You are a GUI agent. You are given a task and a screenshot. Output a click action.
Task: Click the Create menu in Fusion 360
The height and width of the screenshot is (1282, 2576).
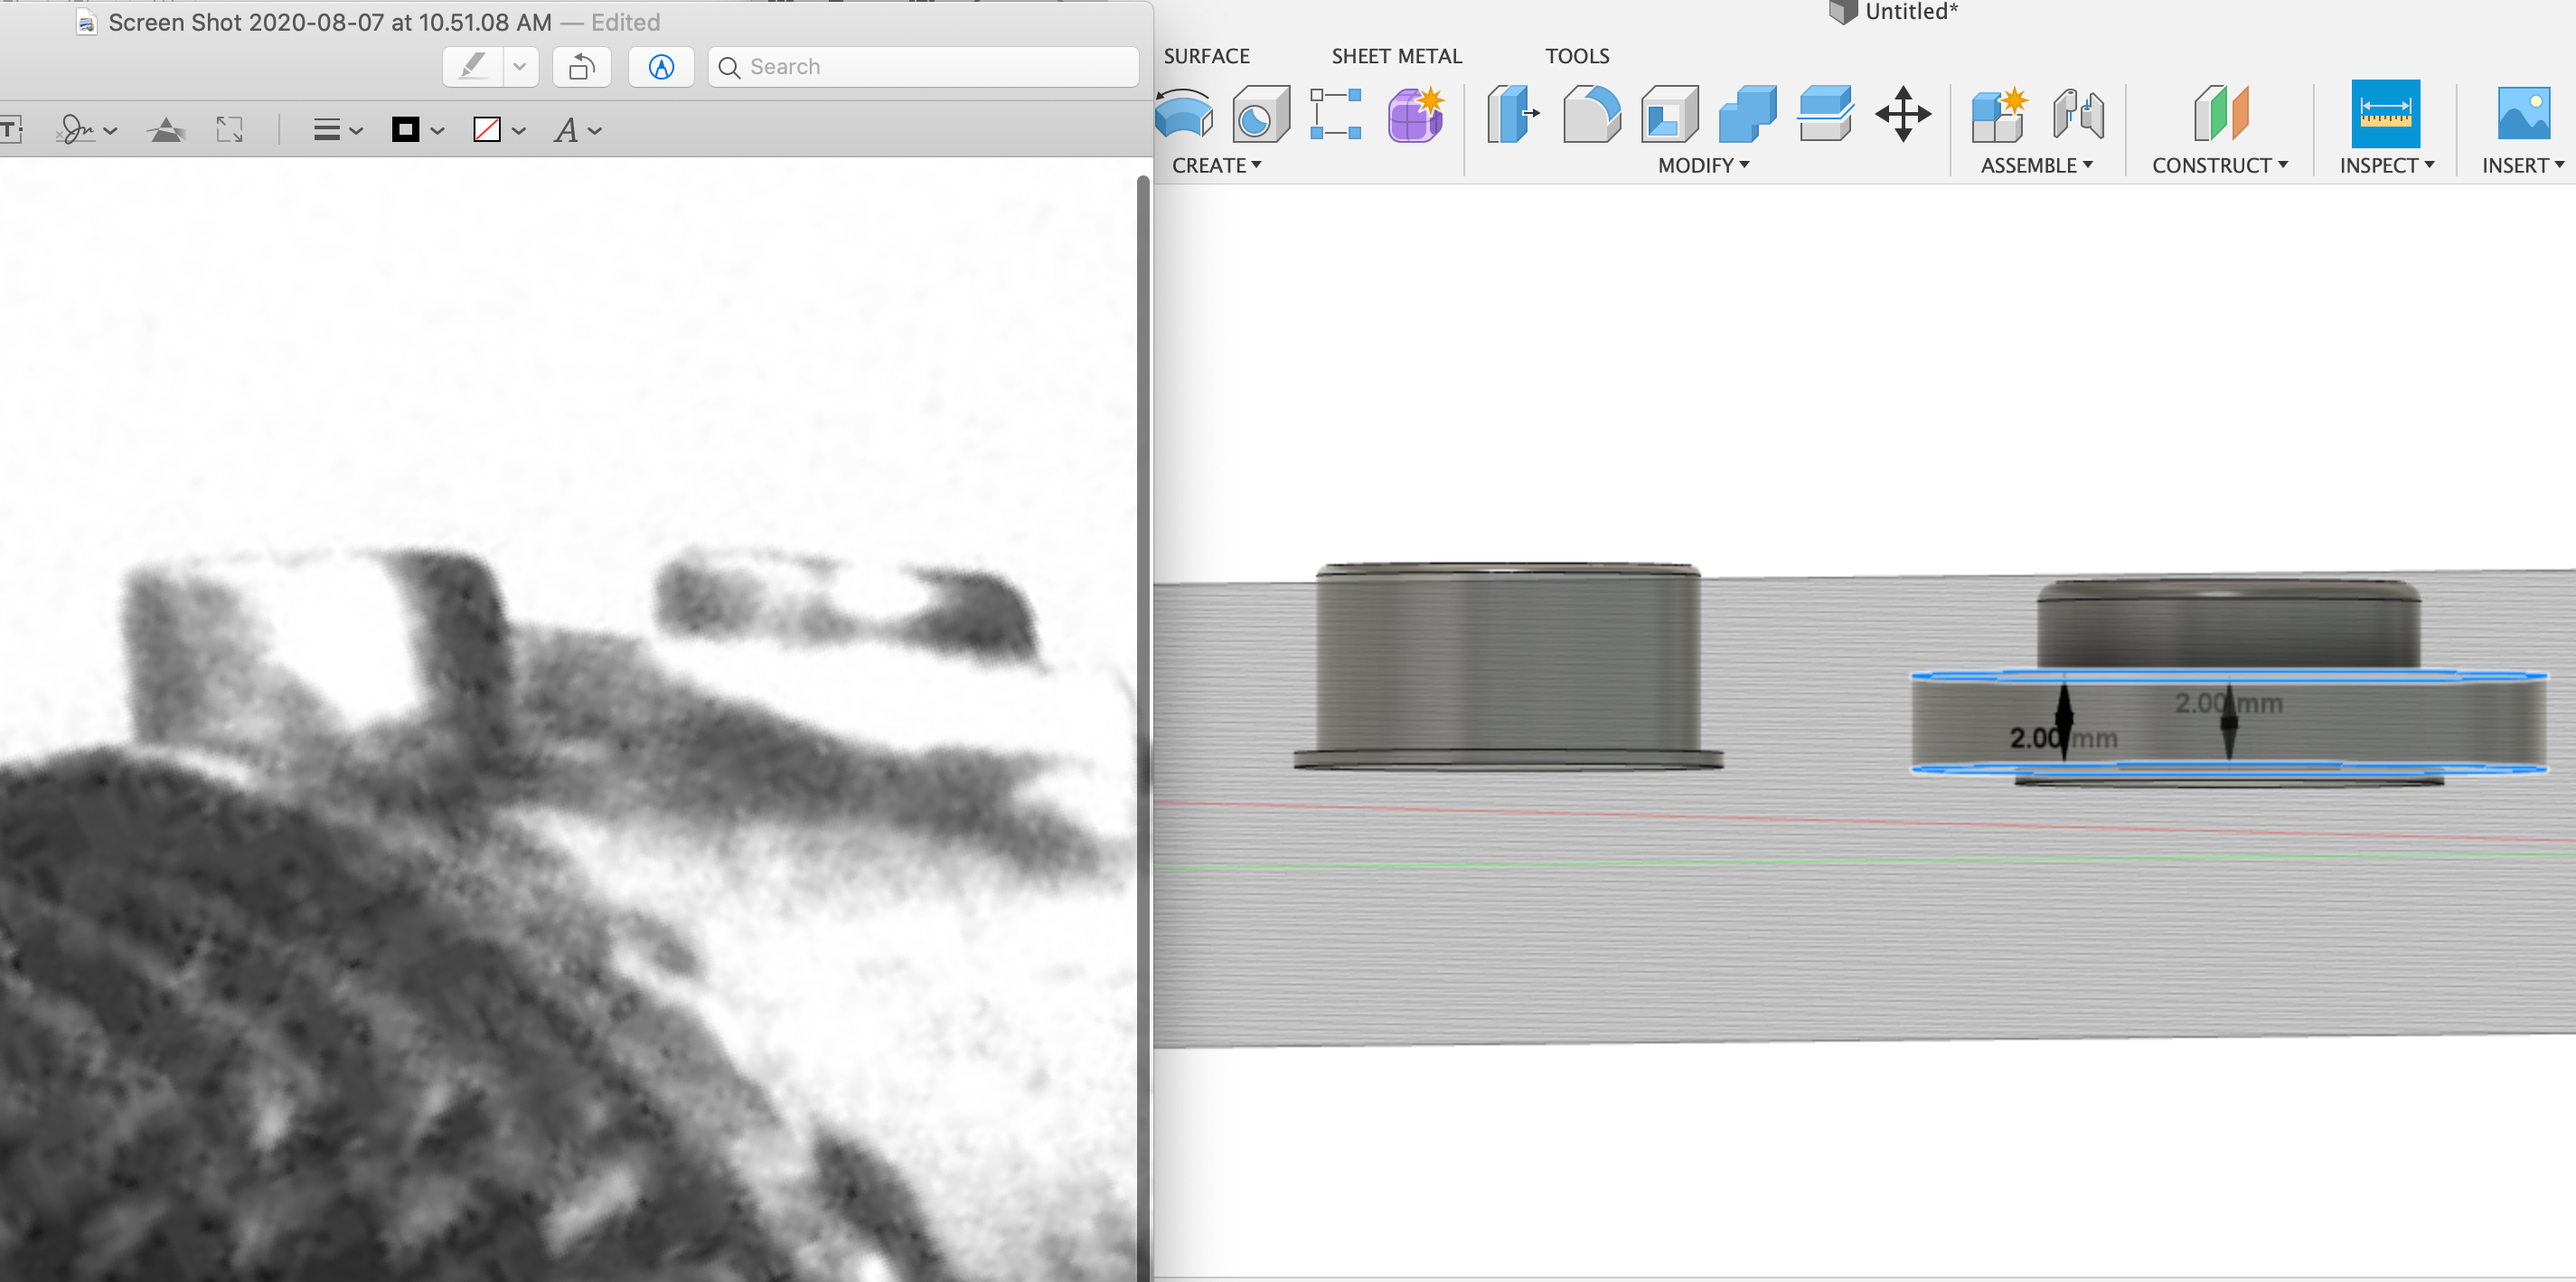1216,165
